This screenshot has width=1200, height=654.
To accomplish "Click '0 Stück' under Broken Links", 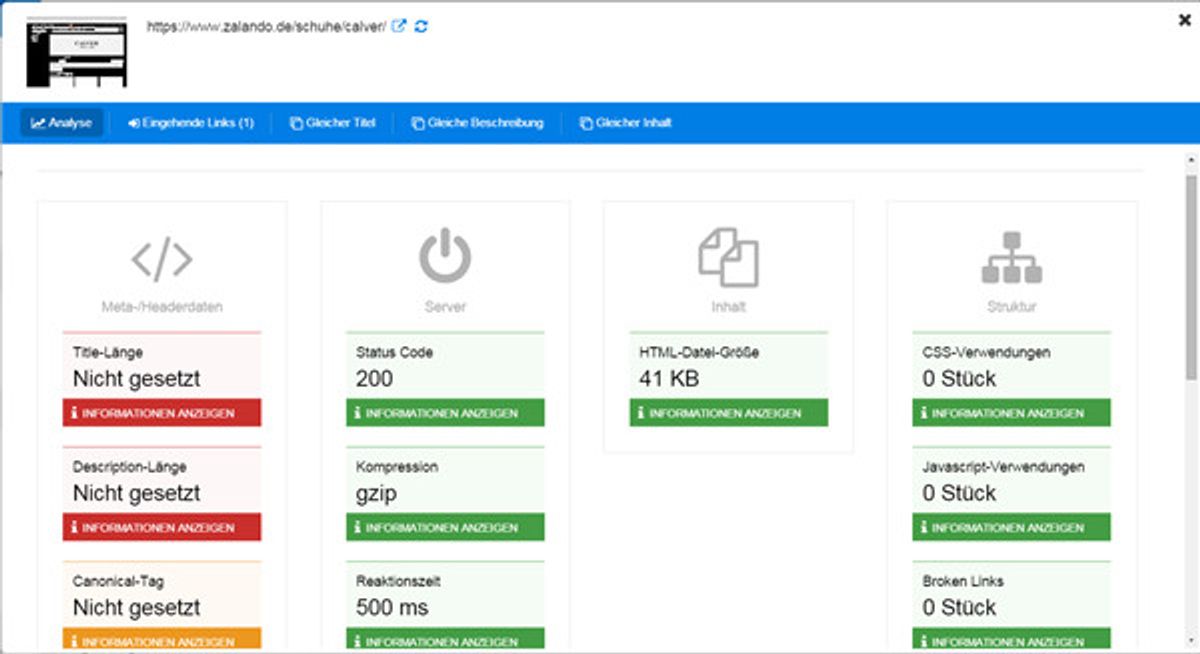I will click(960, 607).
